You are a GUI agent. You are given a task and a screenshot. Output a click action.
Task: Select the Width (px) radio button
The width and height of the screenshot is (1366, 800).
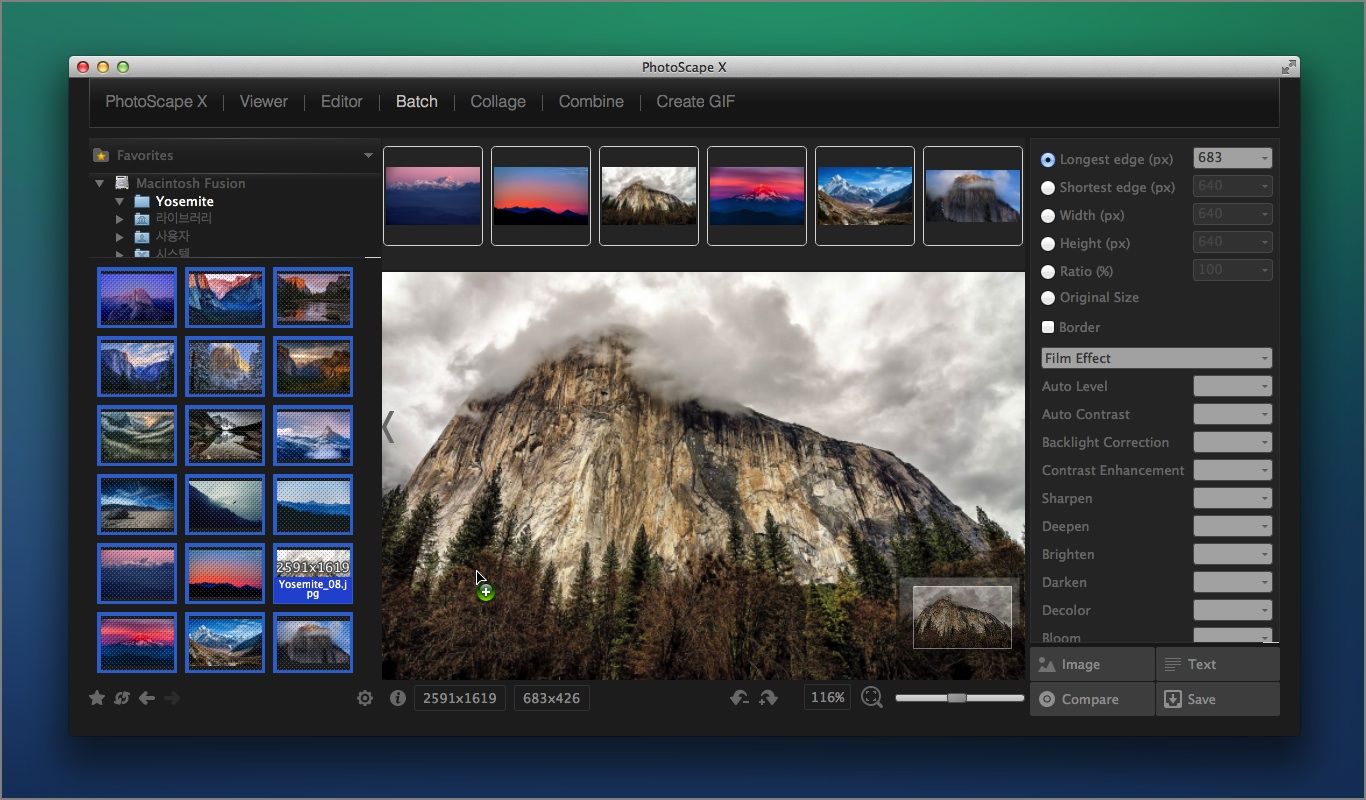pyautogui.click(x=1048, y=215)
